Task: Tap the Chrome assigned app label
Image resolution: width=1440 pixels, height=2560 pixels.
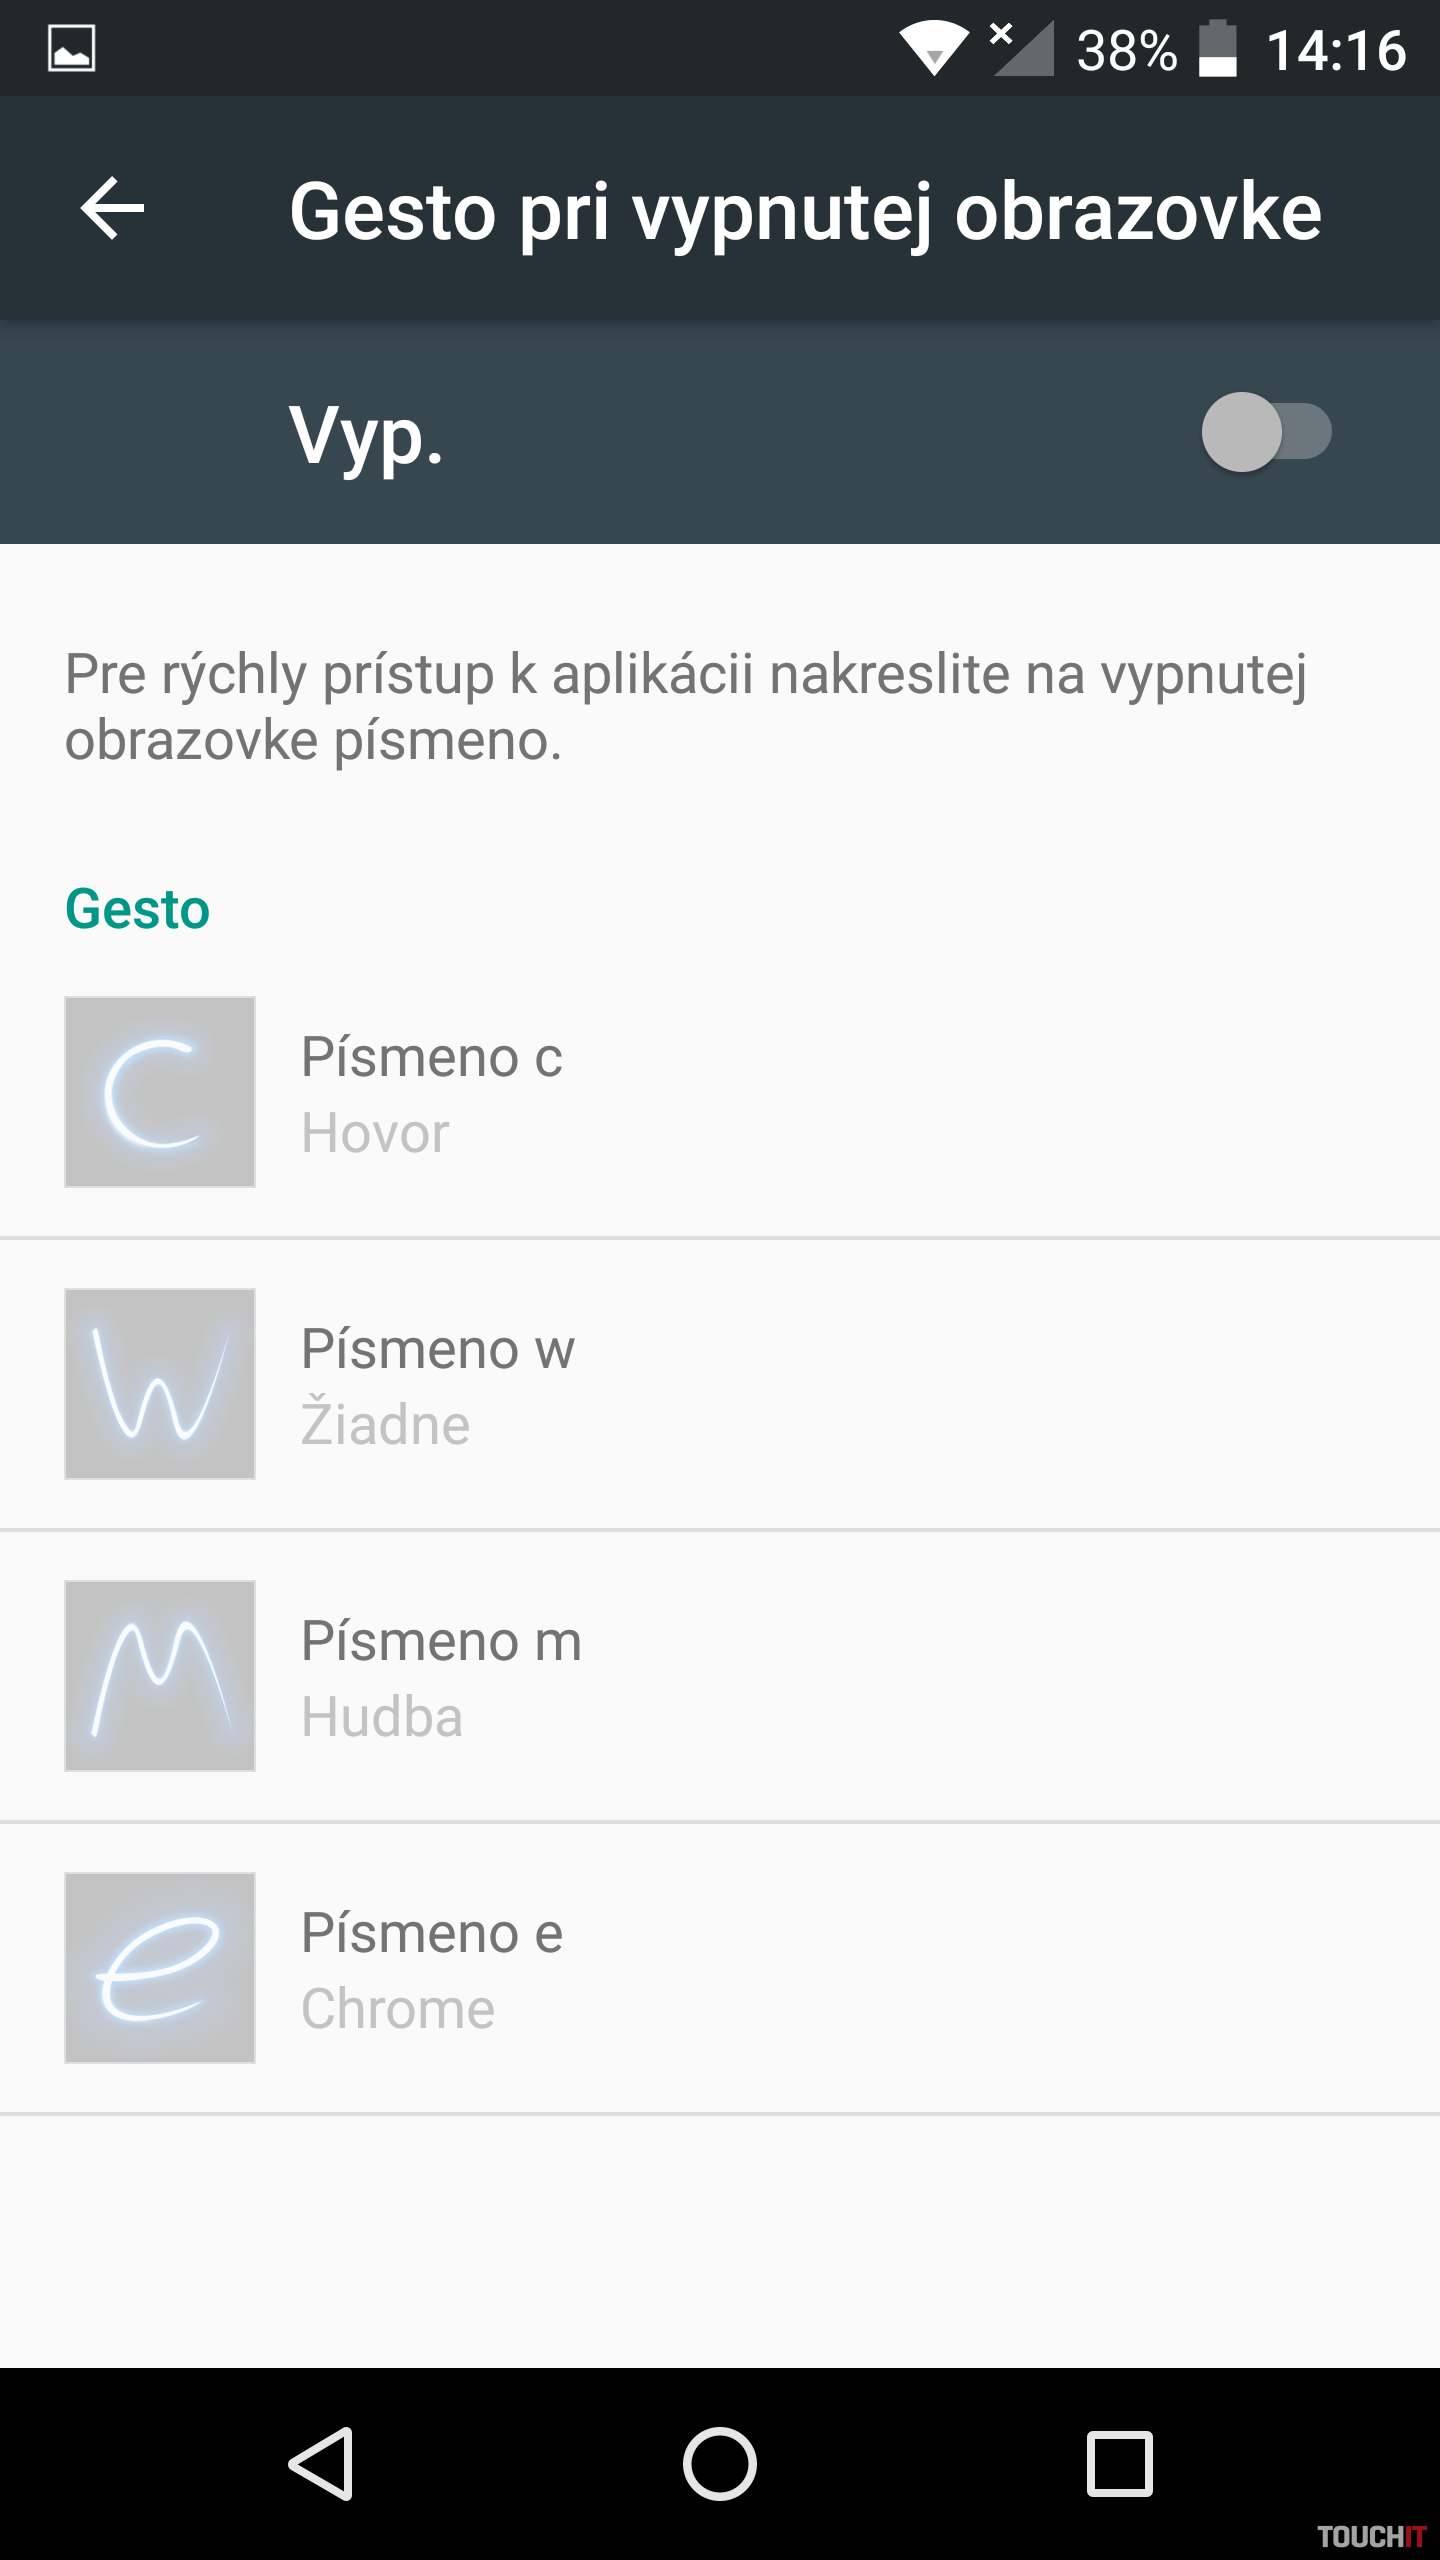Action: click(x=398, y=2009)
